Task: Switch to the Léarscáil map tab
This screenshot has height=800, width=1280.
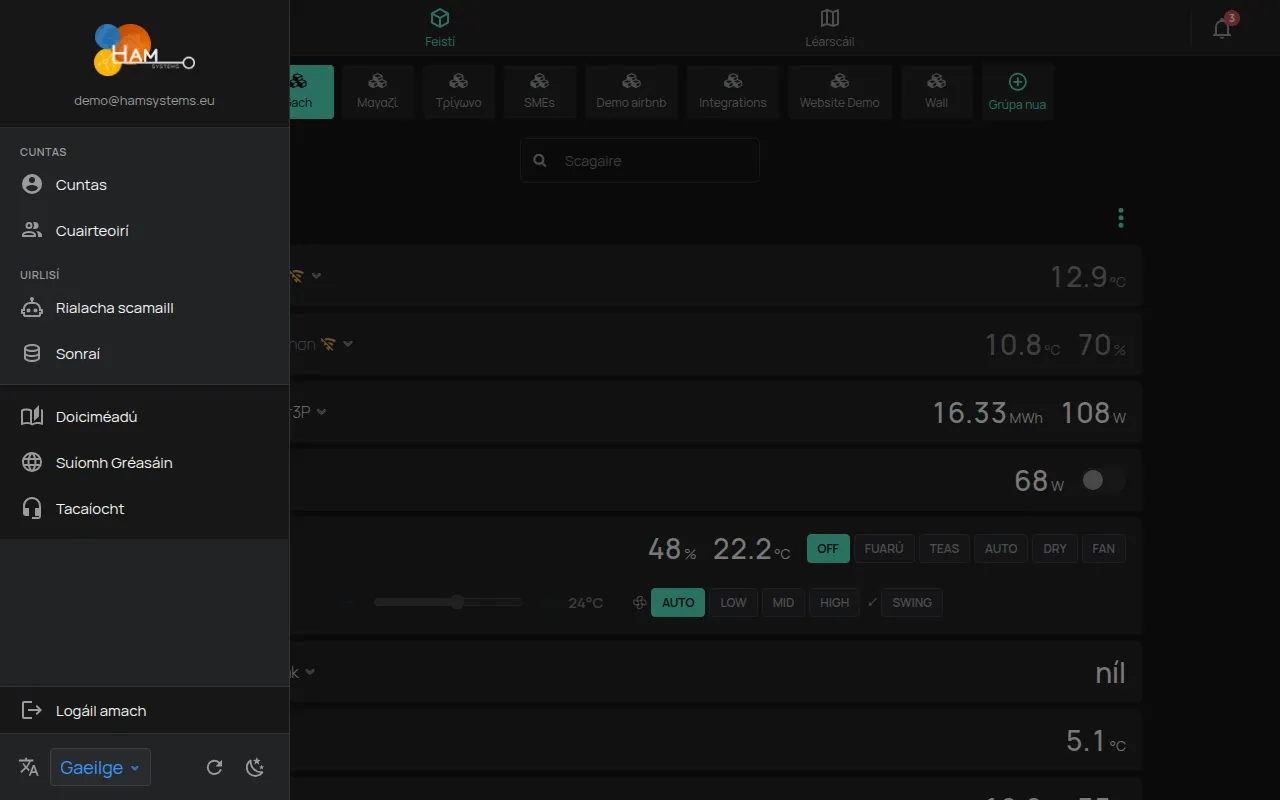Action: (830, 28)
